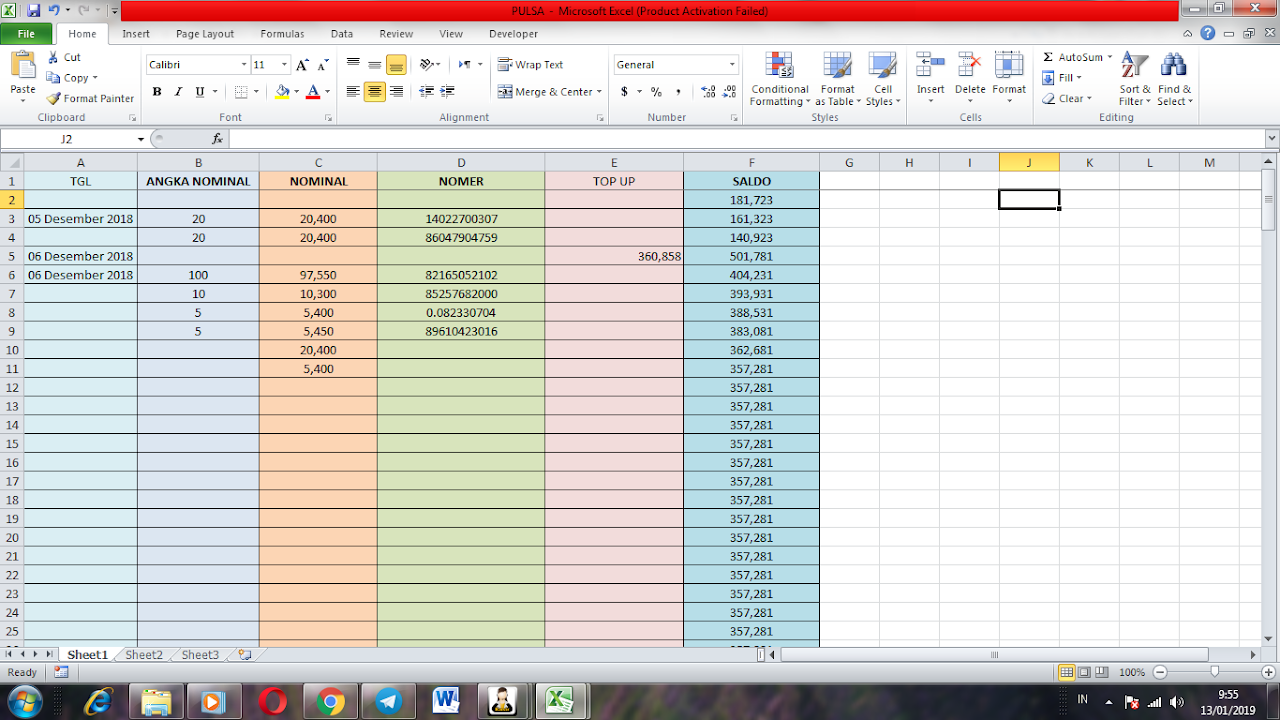Click the Paste clipboard icon
Image resolution: width=1280 pixels, height=720 pixels.
pos(23,66)
